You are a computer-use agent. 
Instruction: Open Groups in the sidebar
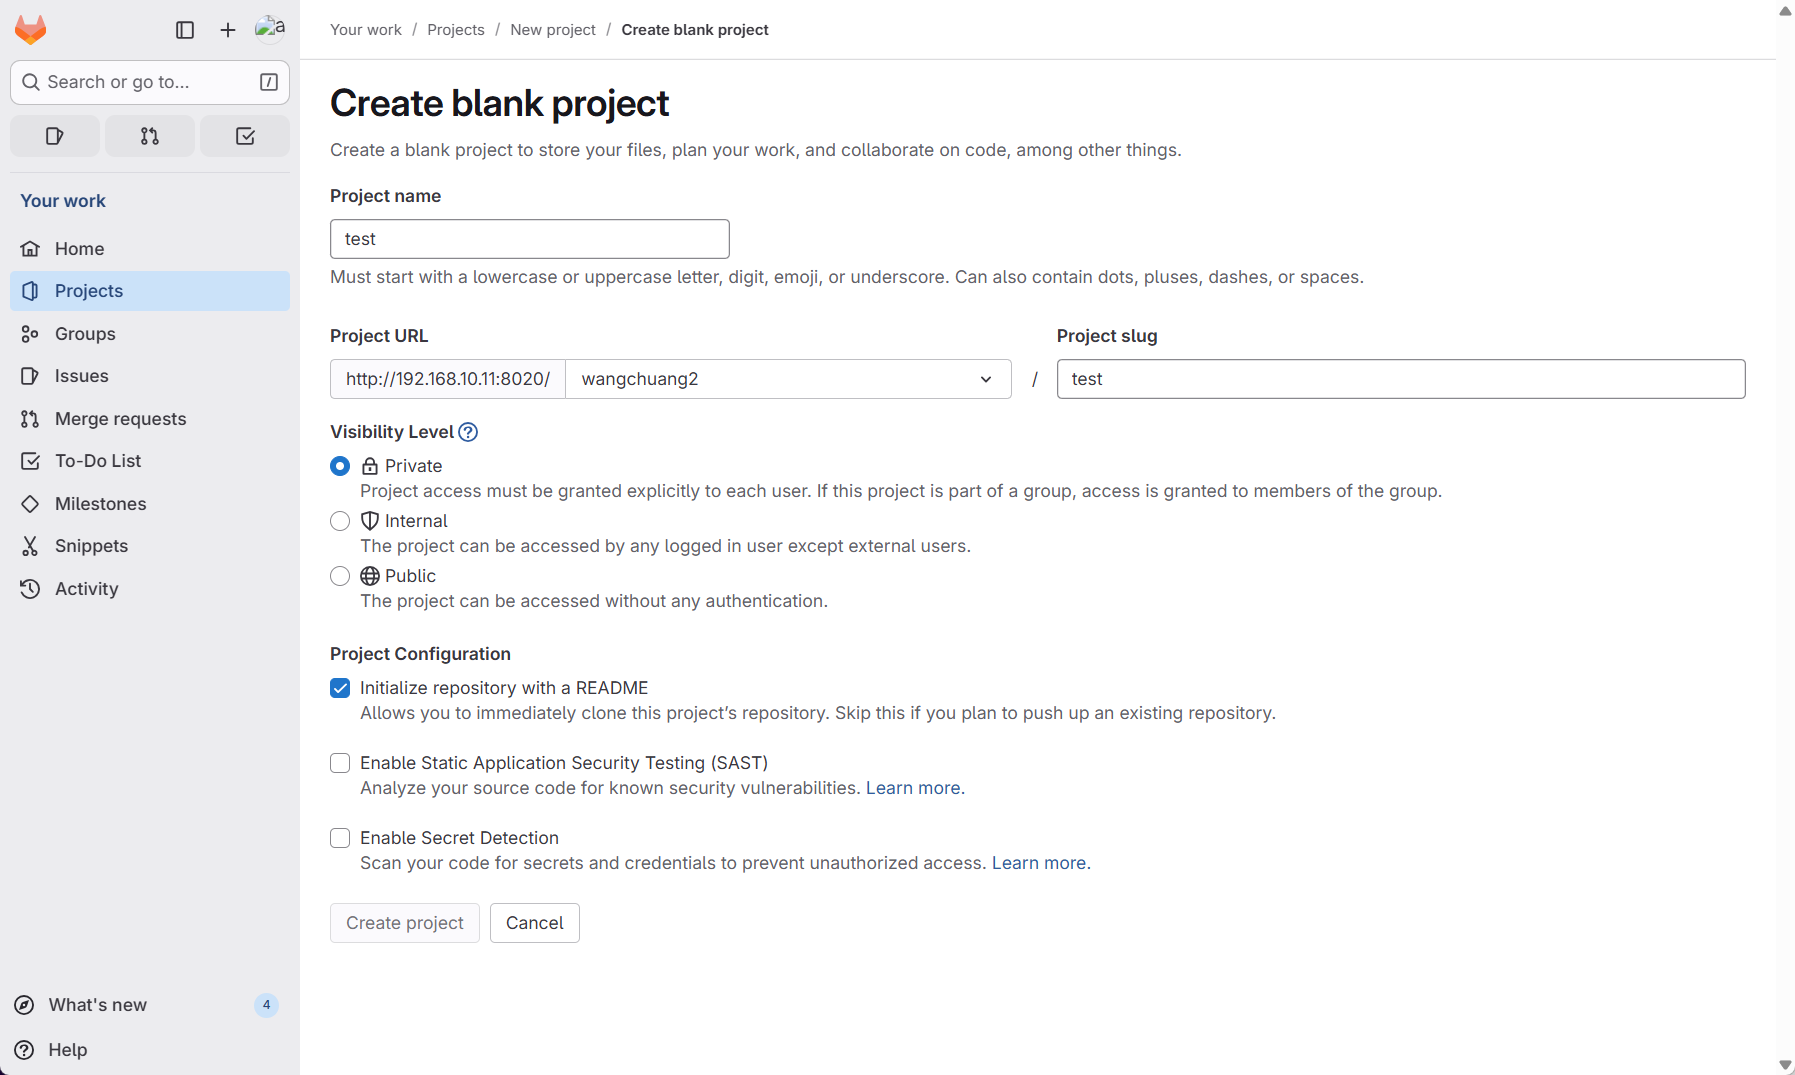point(85,334)
